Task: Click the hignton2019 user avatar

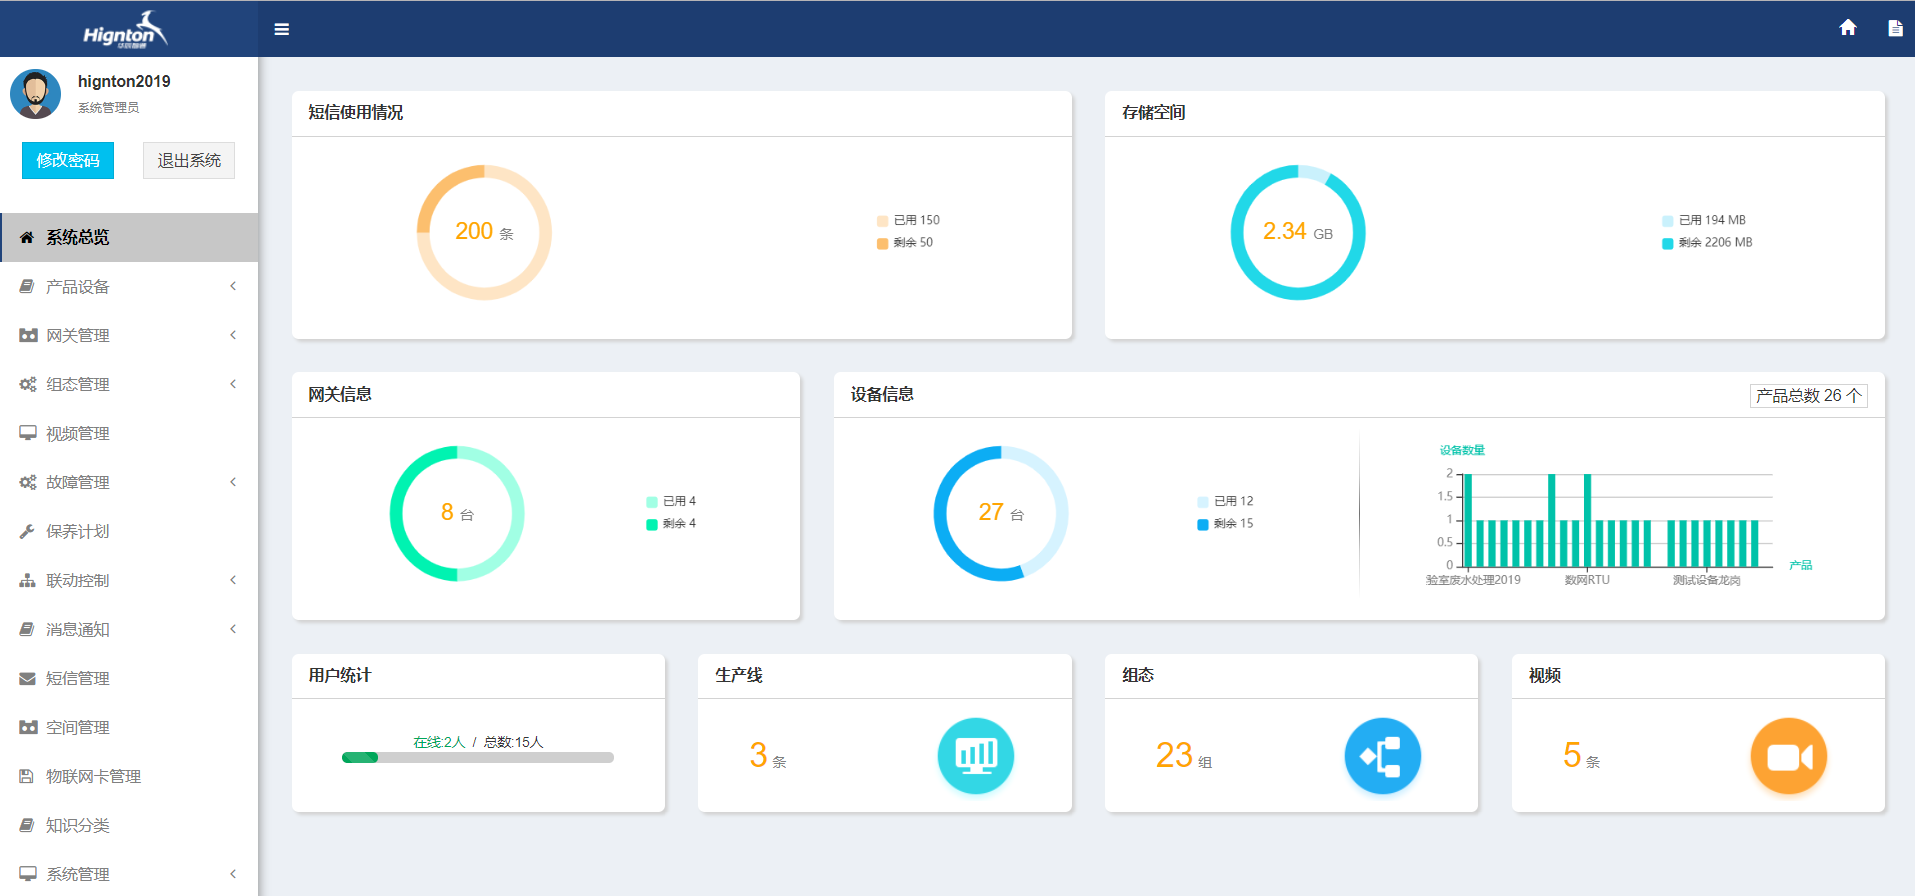Action: click(36, 94)
